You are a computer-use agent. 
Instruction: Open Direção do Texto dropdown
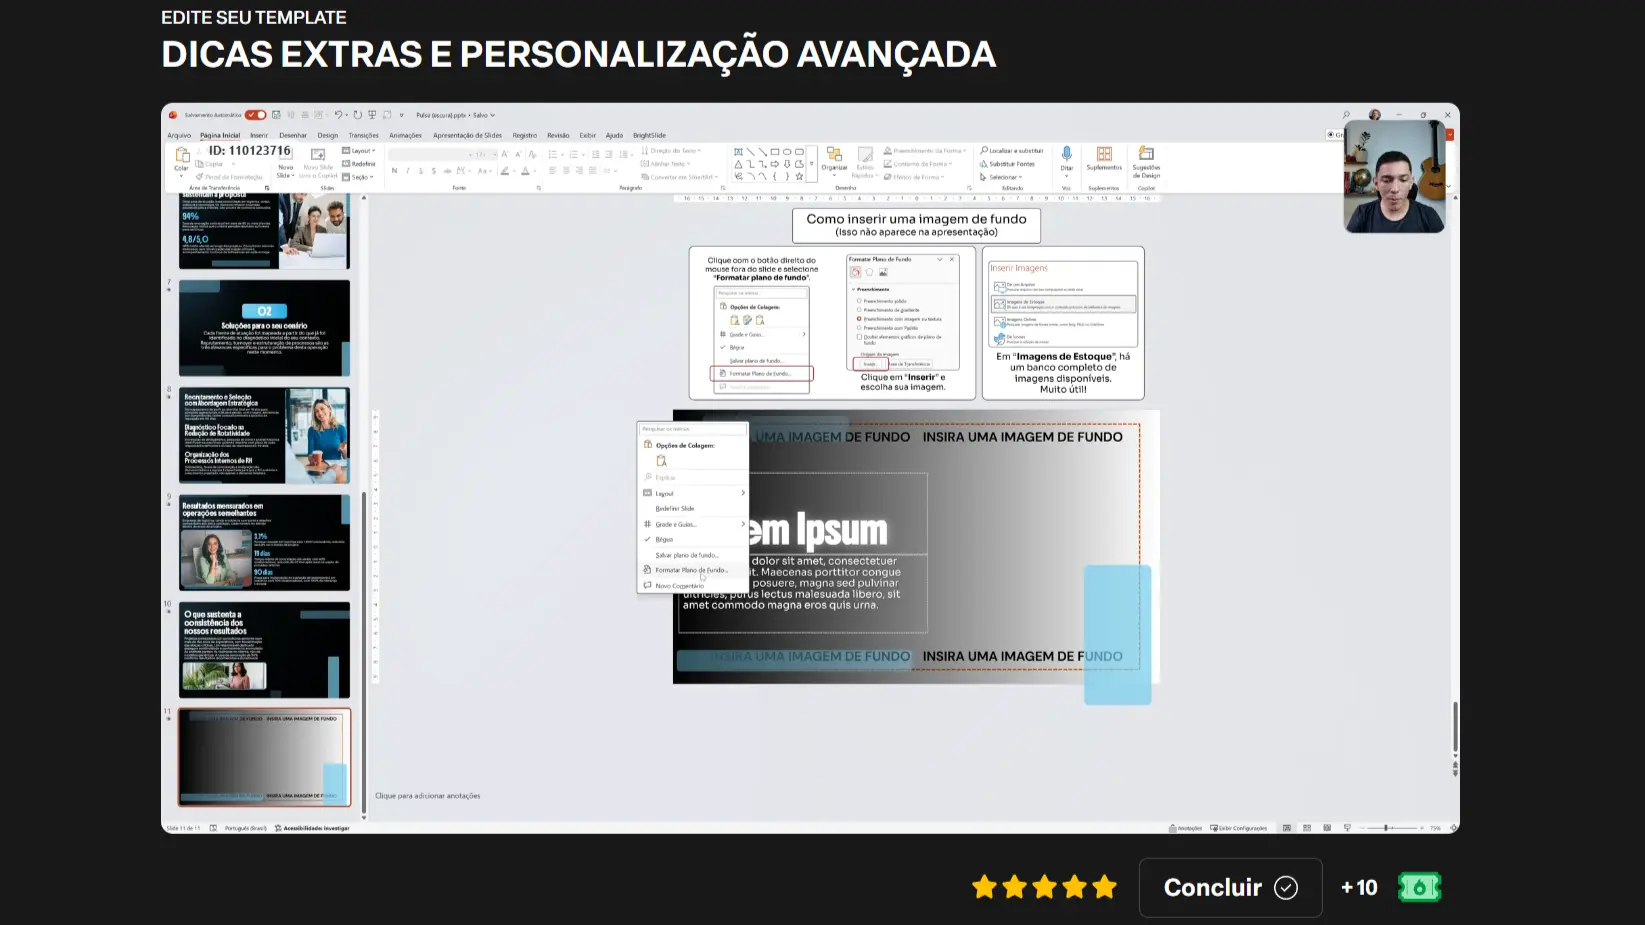coord(670,151)
